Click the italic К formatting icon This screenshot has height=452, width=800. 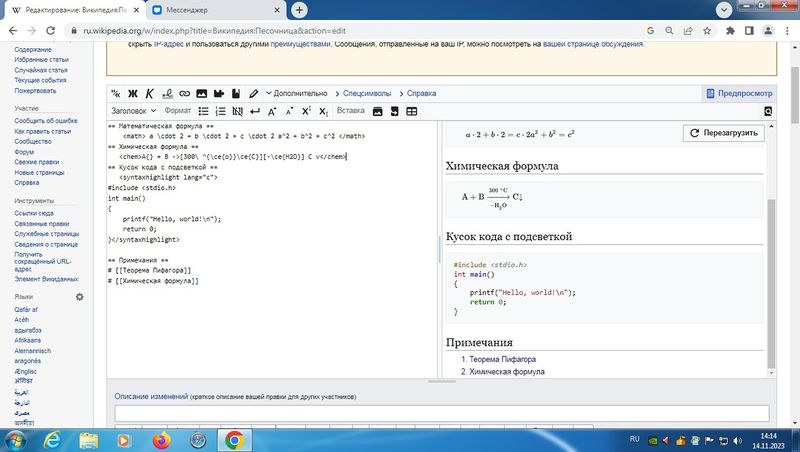coord(149,93)
